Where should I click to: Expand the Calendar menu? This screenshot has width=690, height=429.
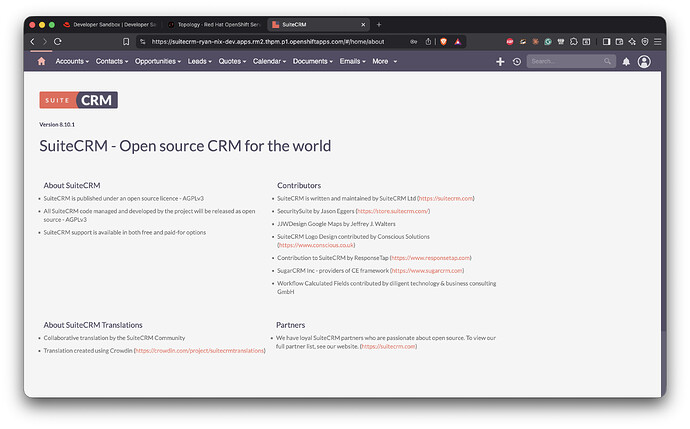pyautogui.click(x=269, y=61)
